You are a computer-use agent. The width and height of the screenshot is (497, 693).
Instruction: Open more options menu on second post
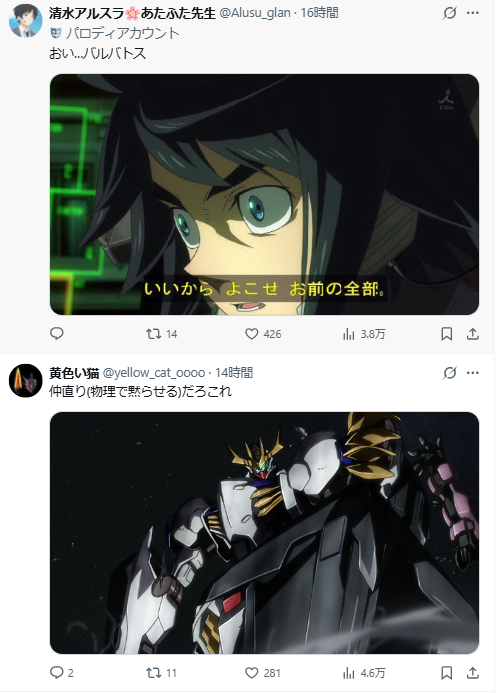coord(473,373)
